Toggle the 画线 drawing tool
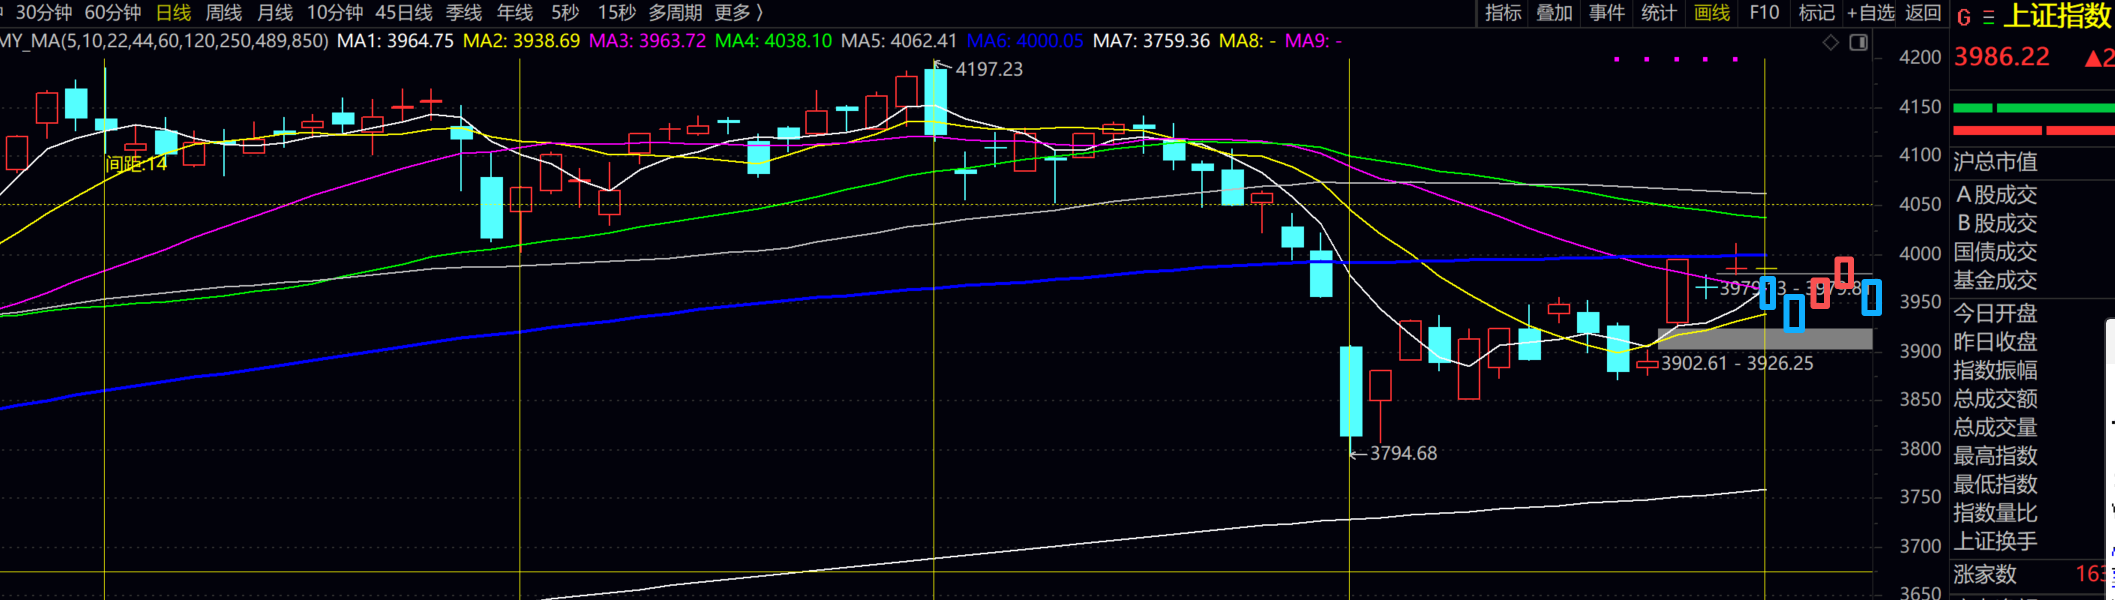This screenshot has height=600, width=2115. pyautogui.click(x=1712, y=13)
